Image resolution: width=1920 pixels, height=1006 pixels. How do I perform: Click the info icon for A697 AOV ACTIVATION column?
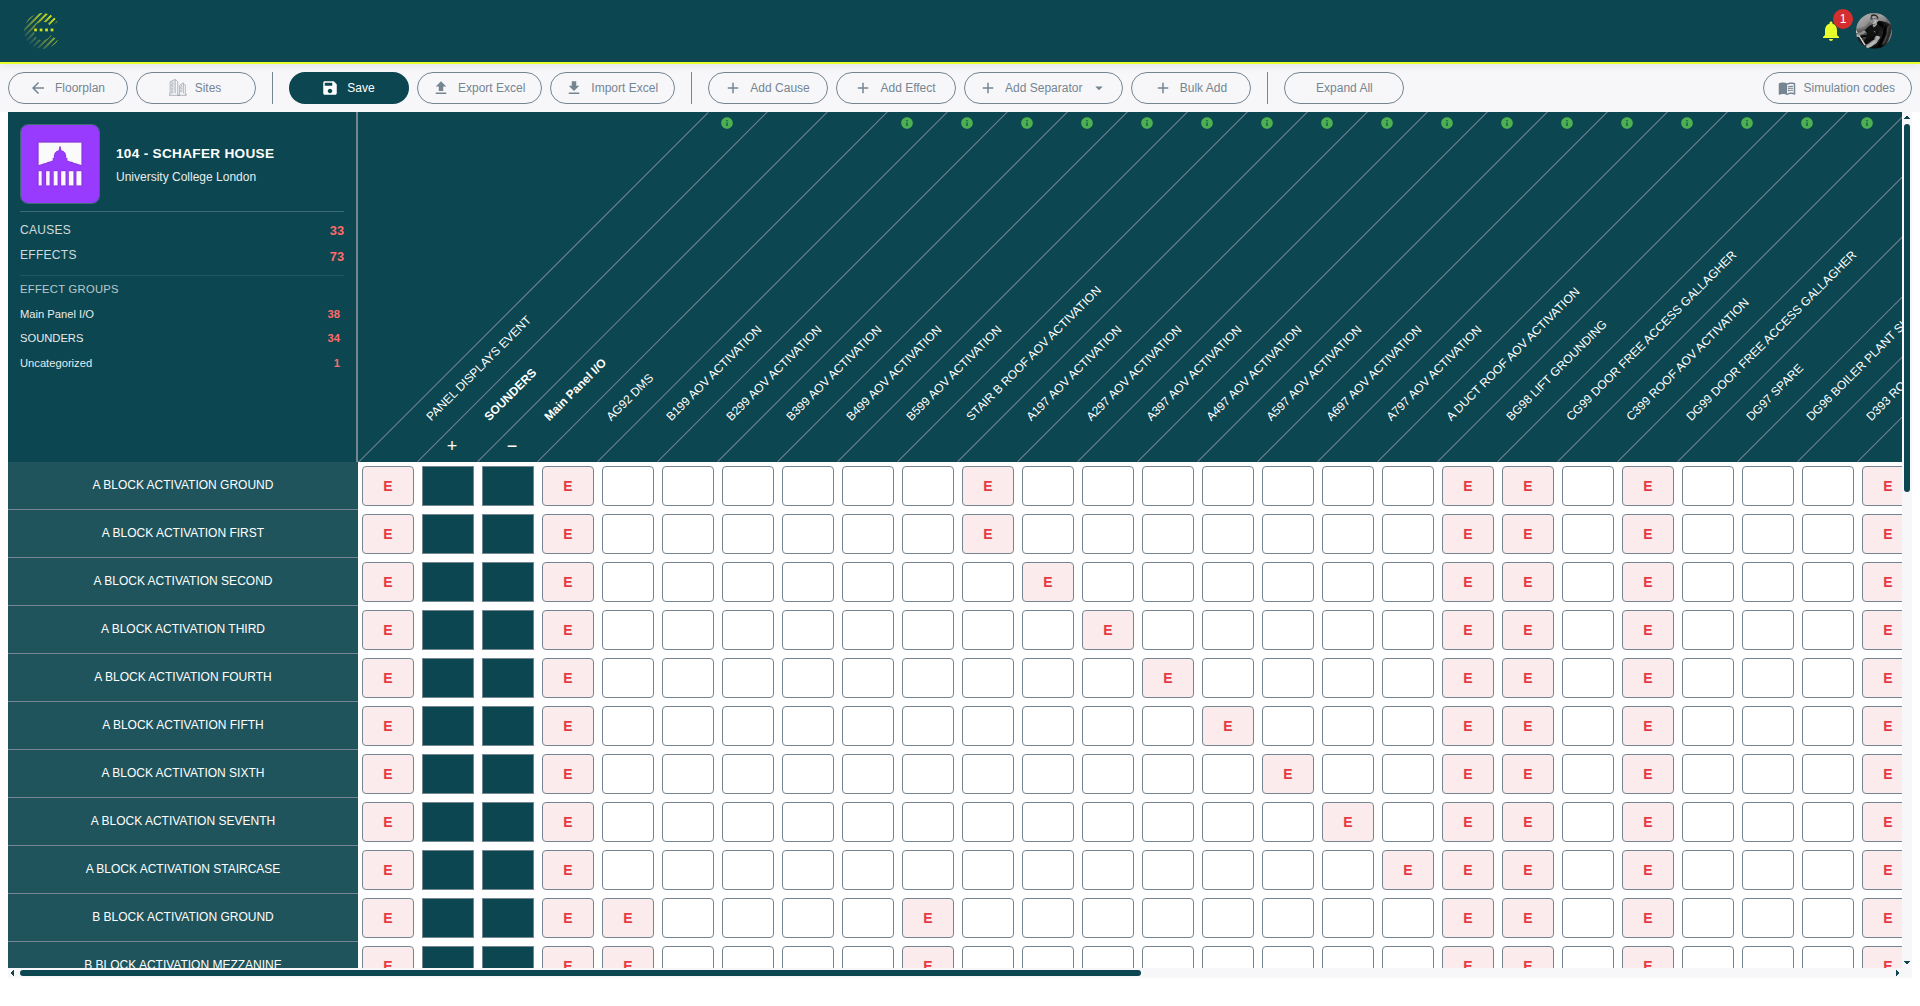(1627, 123)
